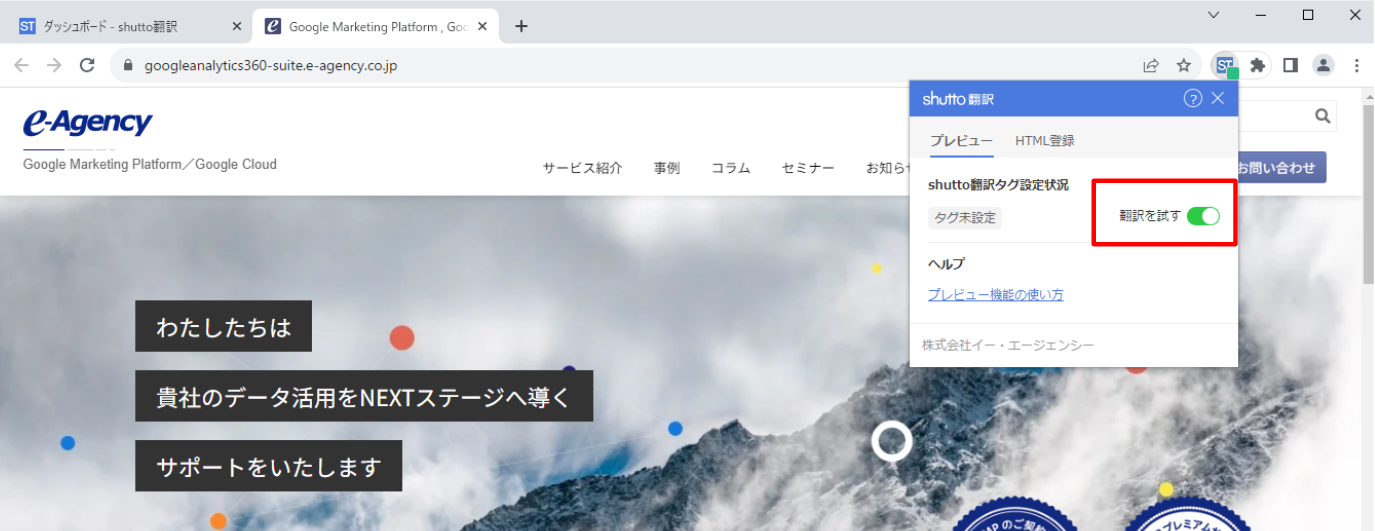1375x531 pixels.
Task: Reload the page
Action: (x=87, y=65)
